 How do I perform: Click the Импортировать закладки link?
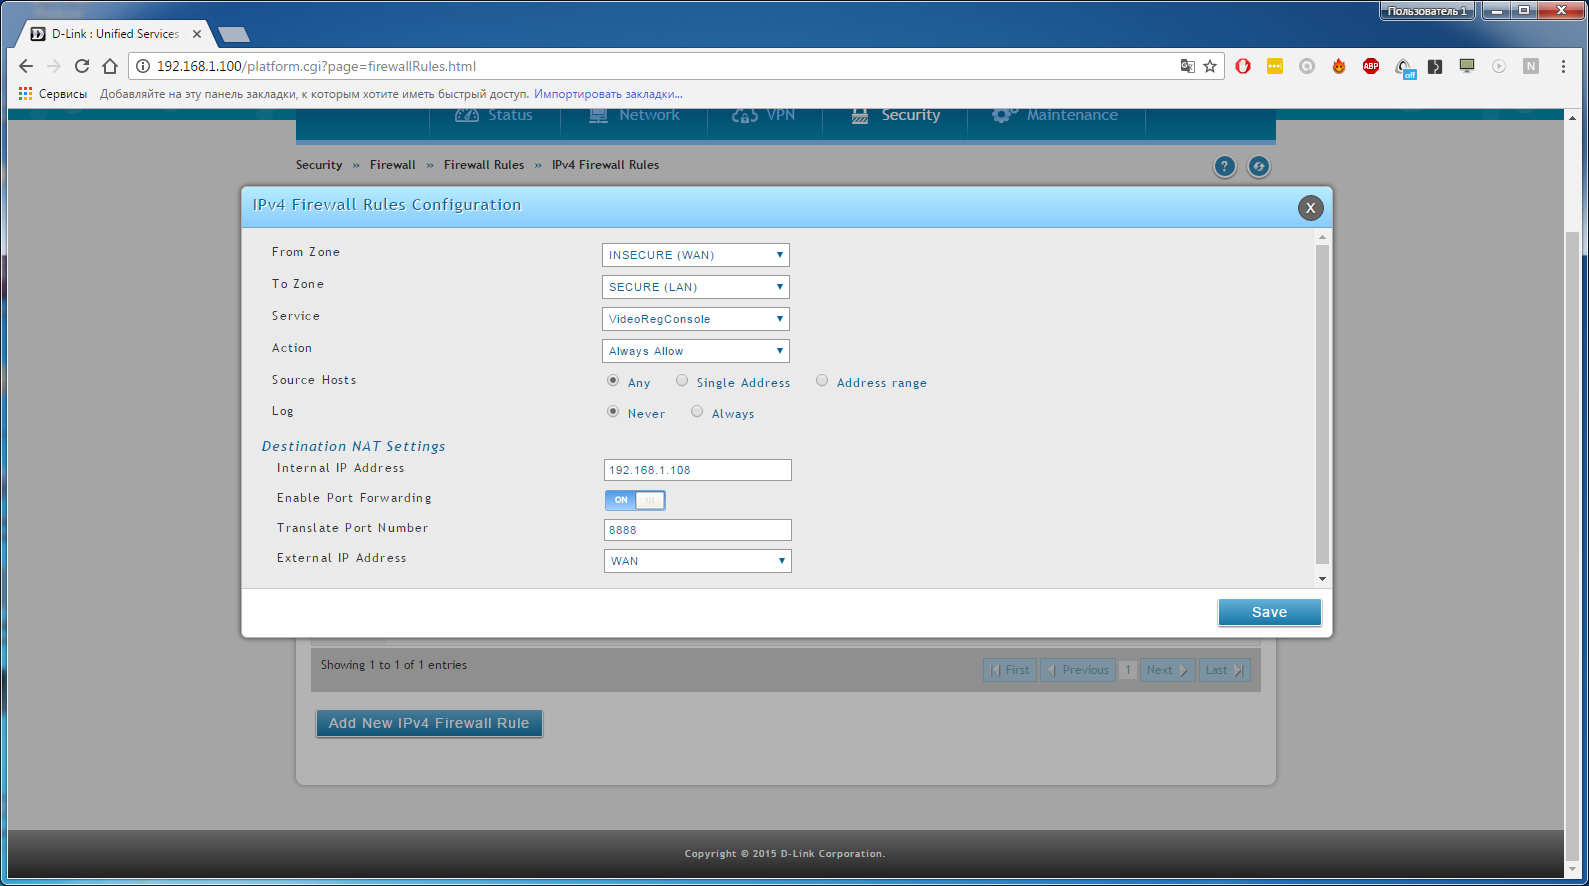coord(608,94)
